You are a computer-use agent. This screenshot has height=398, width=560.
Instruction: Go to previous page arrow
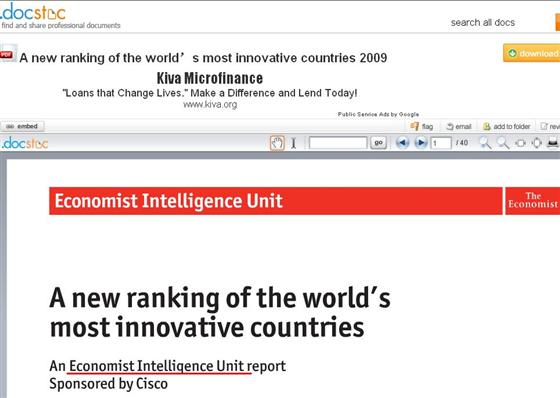click(x=402, y=143)
